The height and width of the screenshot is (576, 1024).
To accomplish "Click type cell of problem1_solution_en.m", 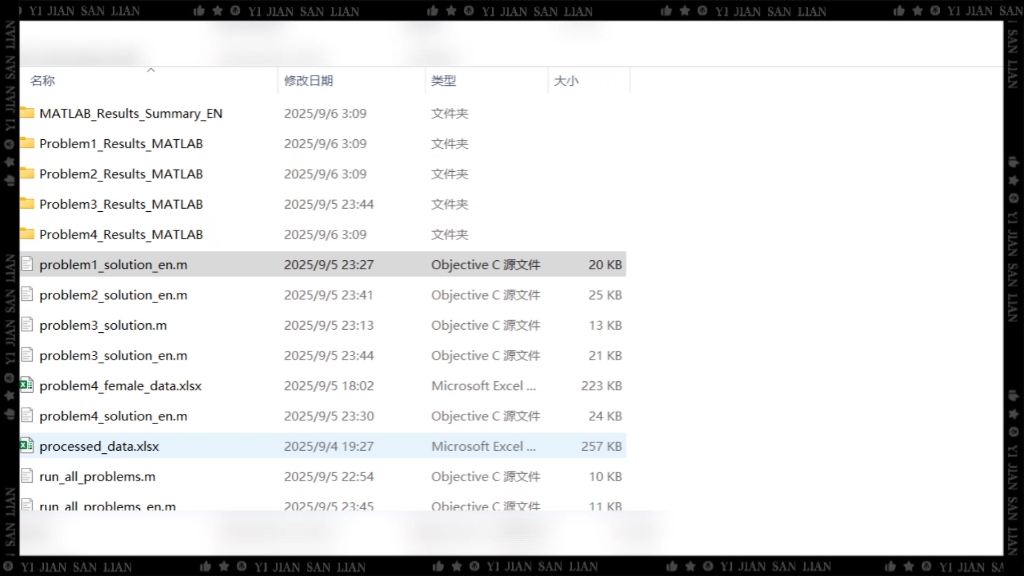I will pos(485,264).
